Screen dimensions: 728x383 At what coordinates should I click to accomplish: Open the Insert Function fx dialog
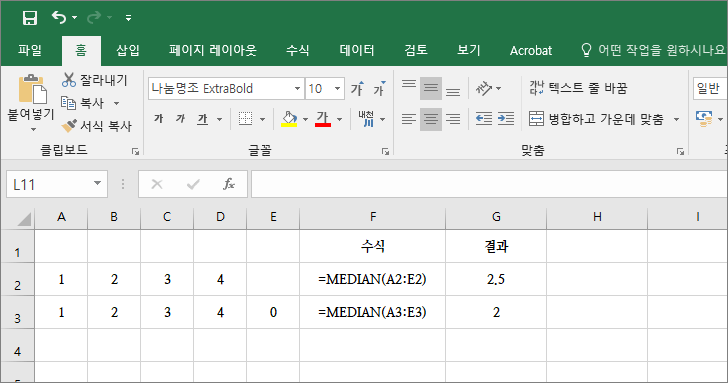[228, 184]
